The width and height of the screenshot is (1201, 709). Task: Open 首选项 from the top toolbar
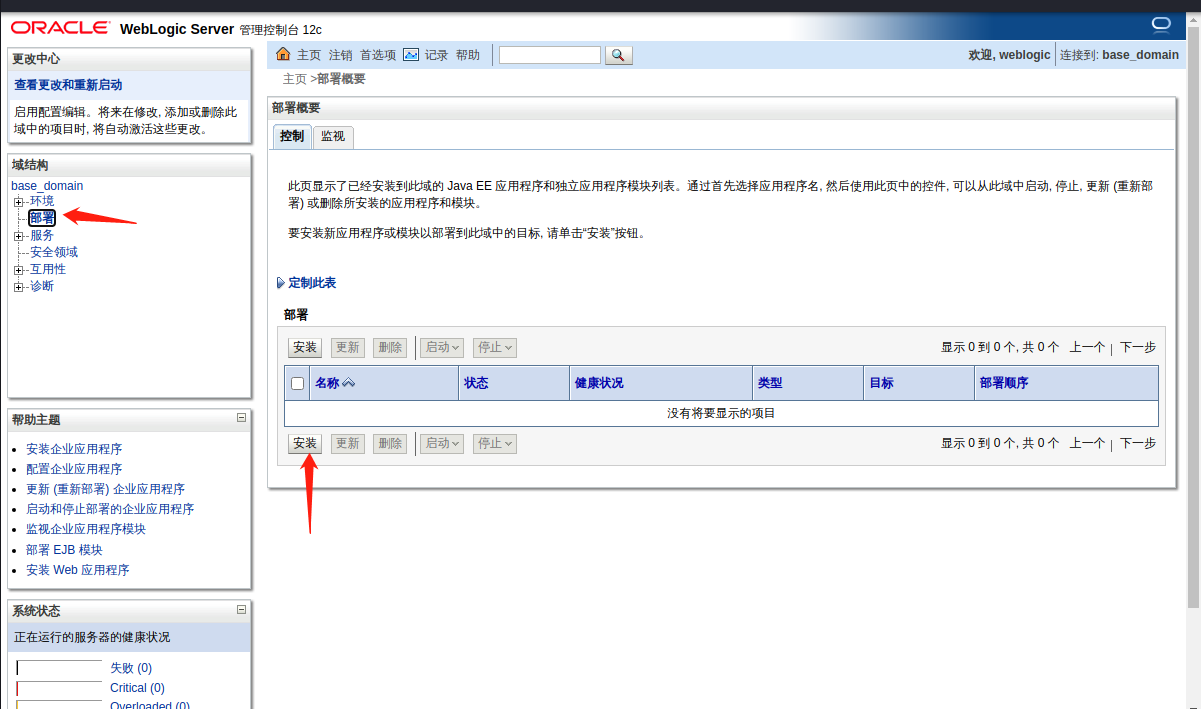(378, 55)
